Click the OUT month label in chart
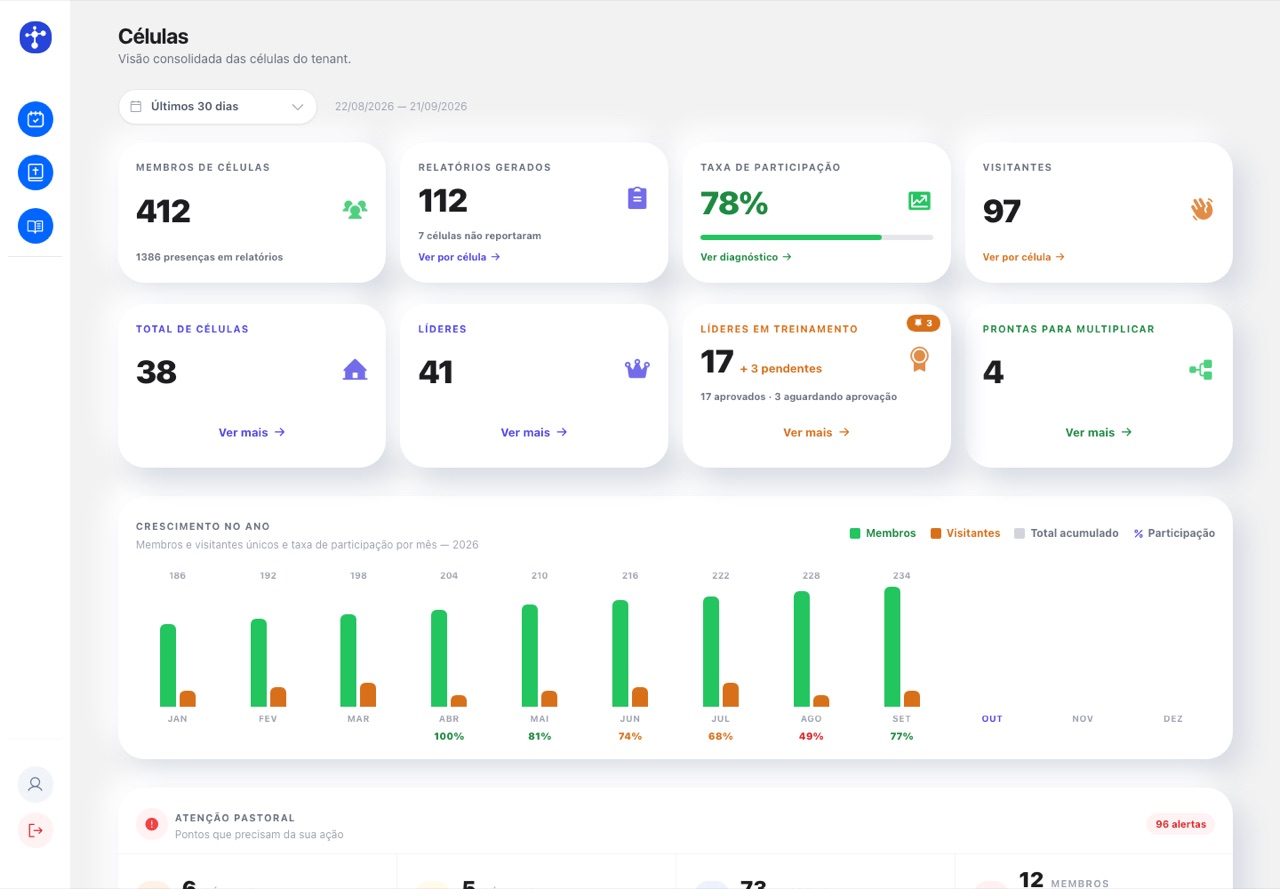The width and height of the screenshot is (1280, 889). pyautogui.click(x=992, y=719)
